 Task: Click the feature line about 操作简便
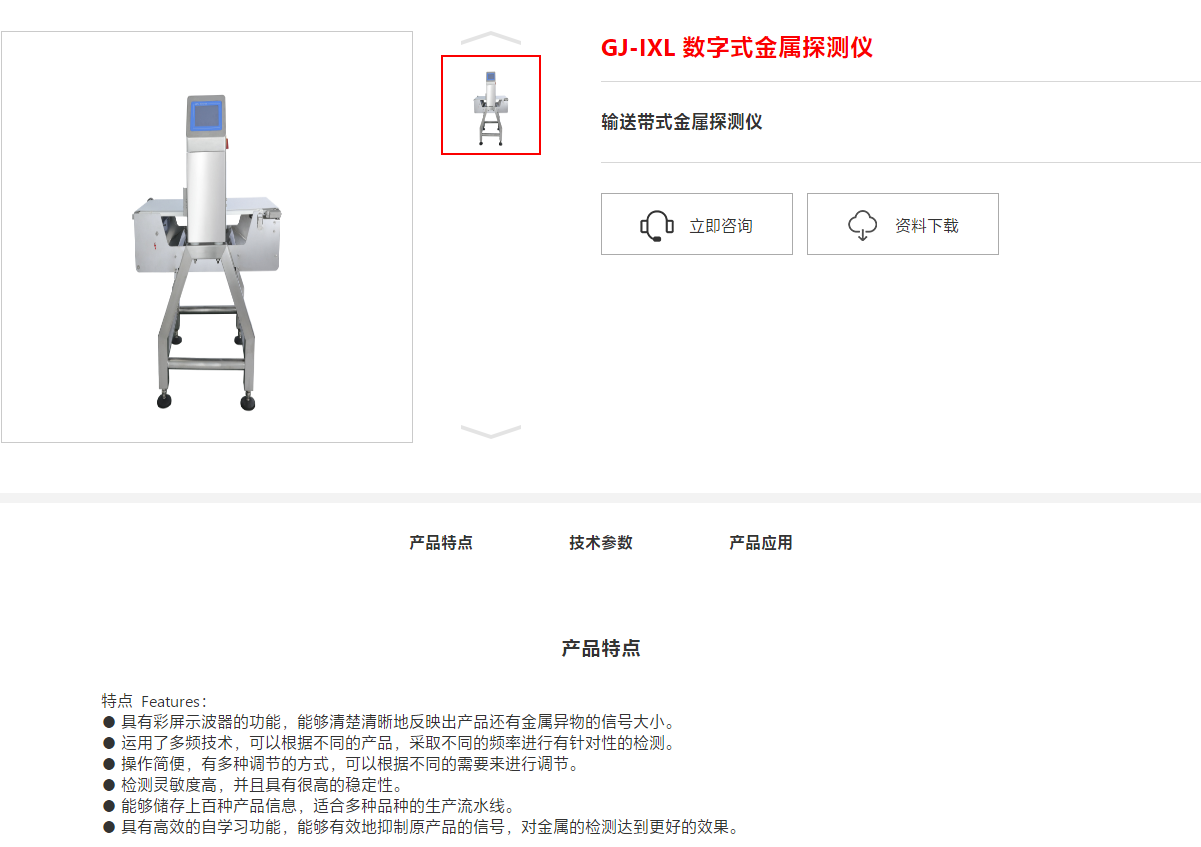341,764
